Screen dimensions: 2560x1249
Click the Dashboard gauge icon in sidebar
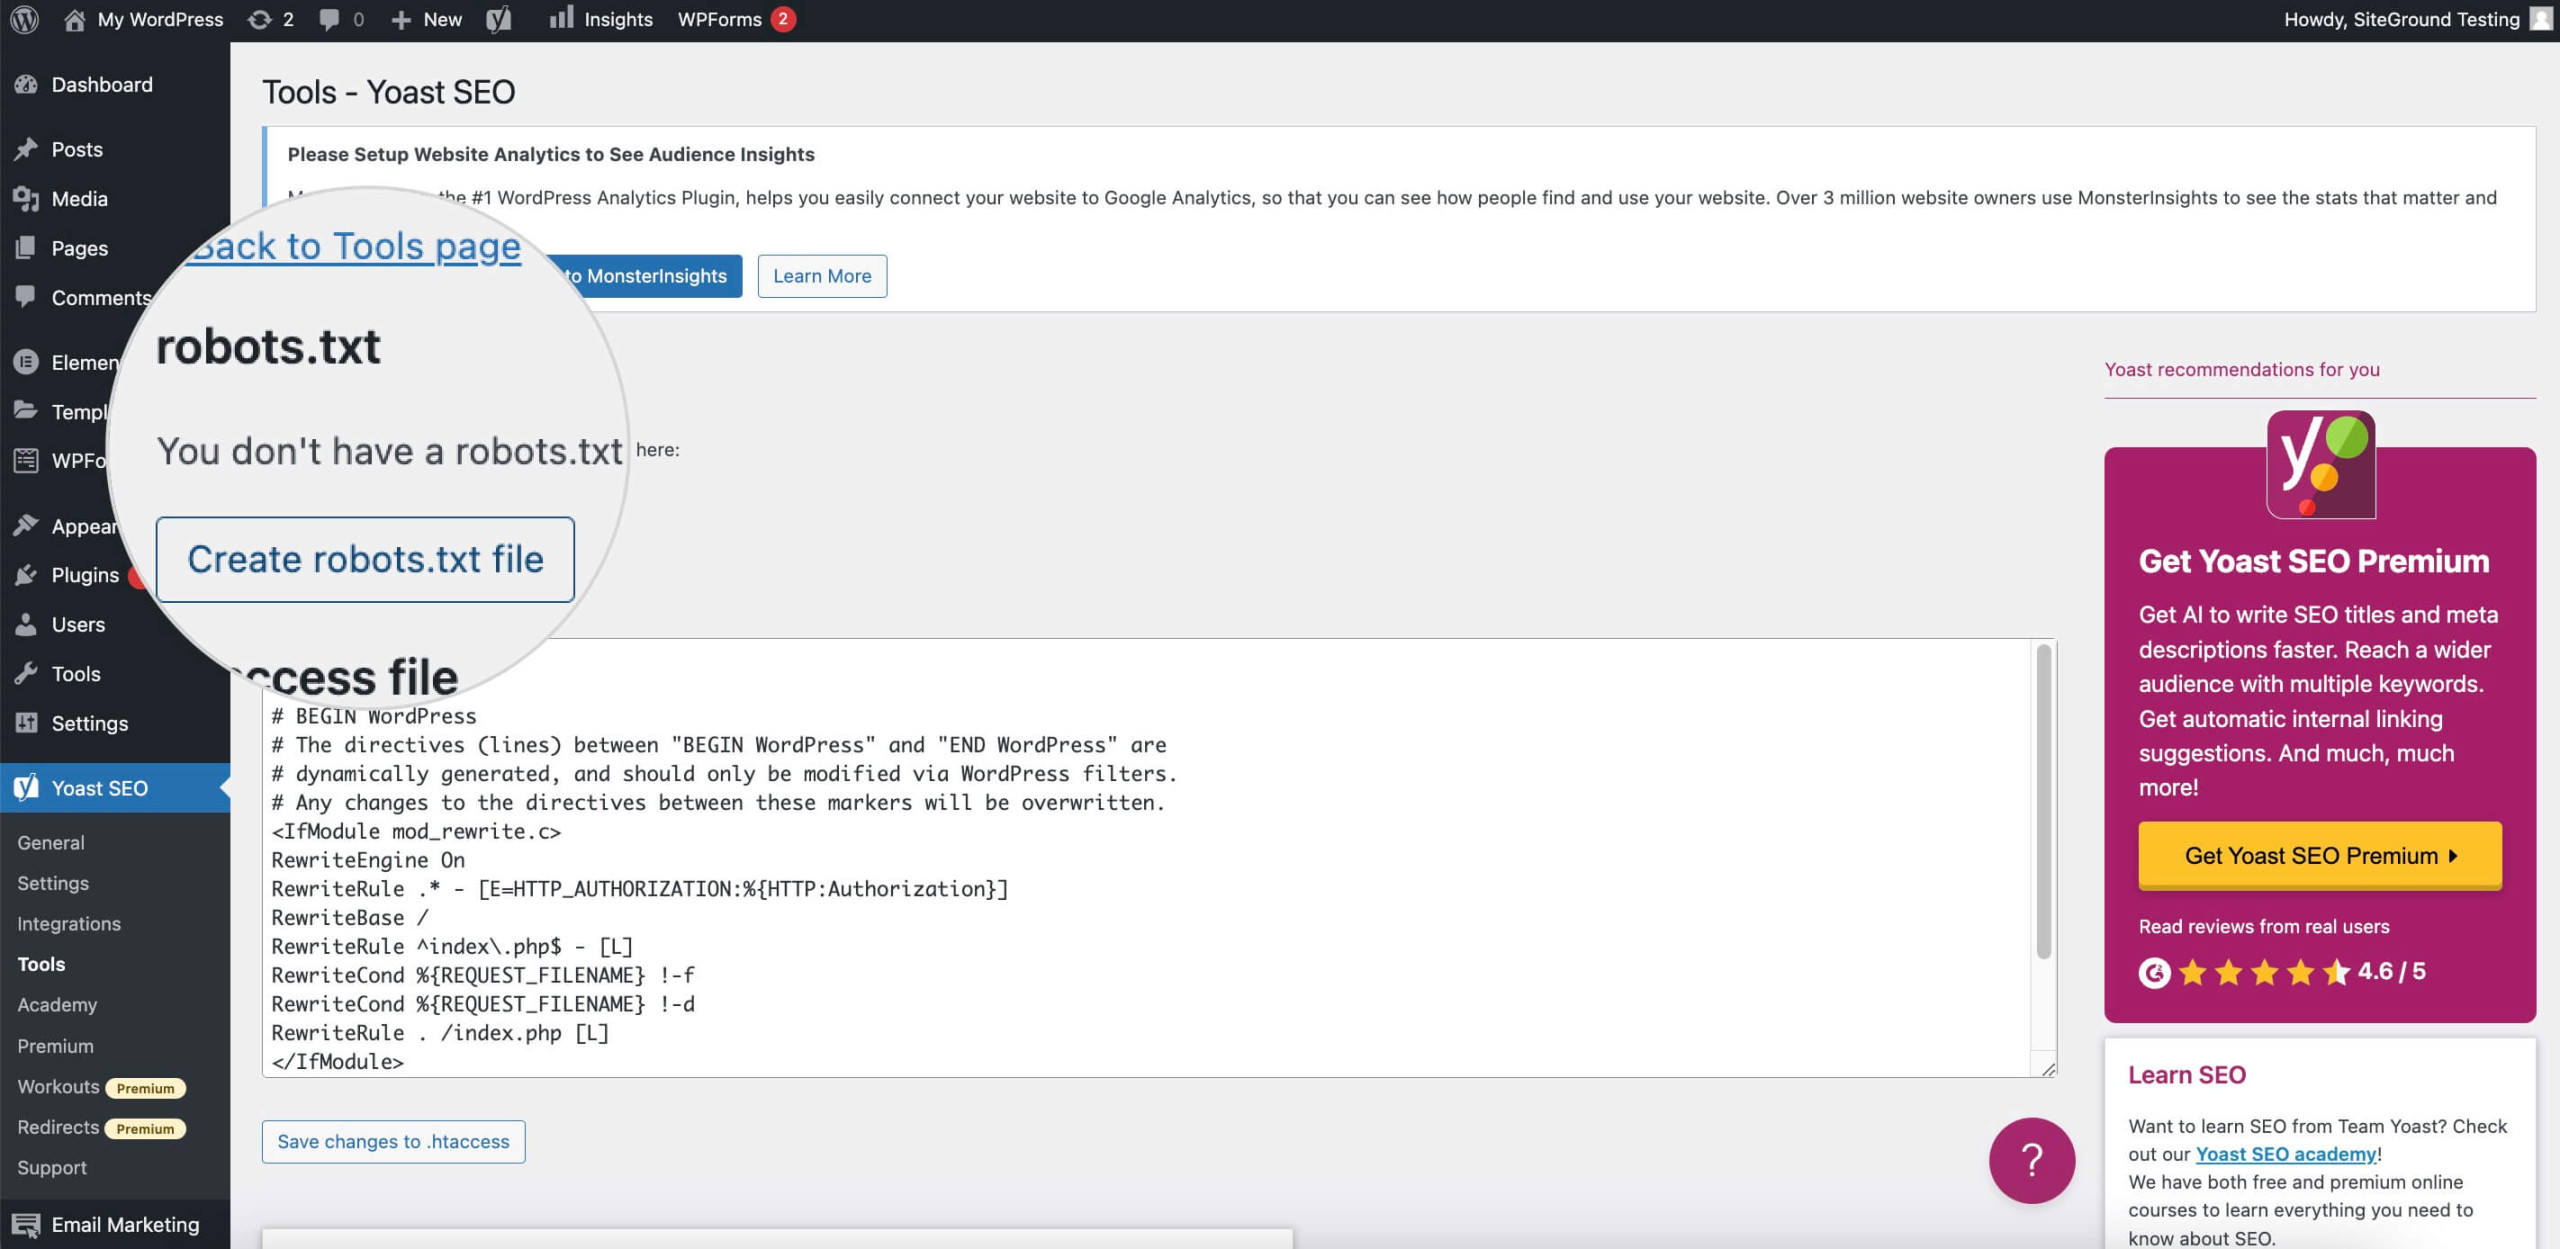pyautogui.click(x=26, y=85)
